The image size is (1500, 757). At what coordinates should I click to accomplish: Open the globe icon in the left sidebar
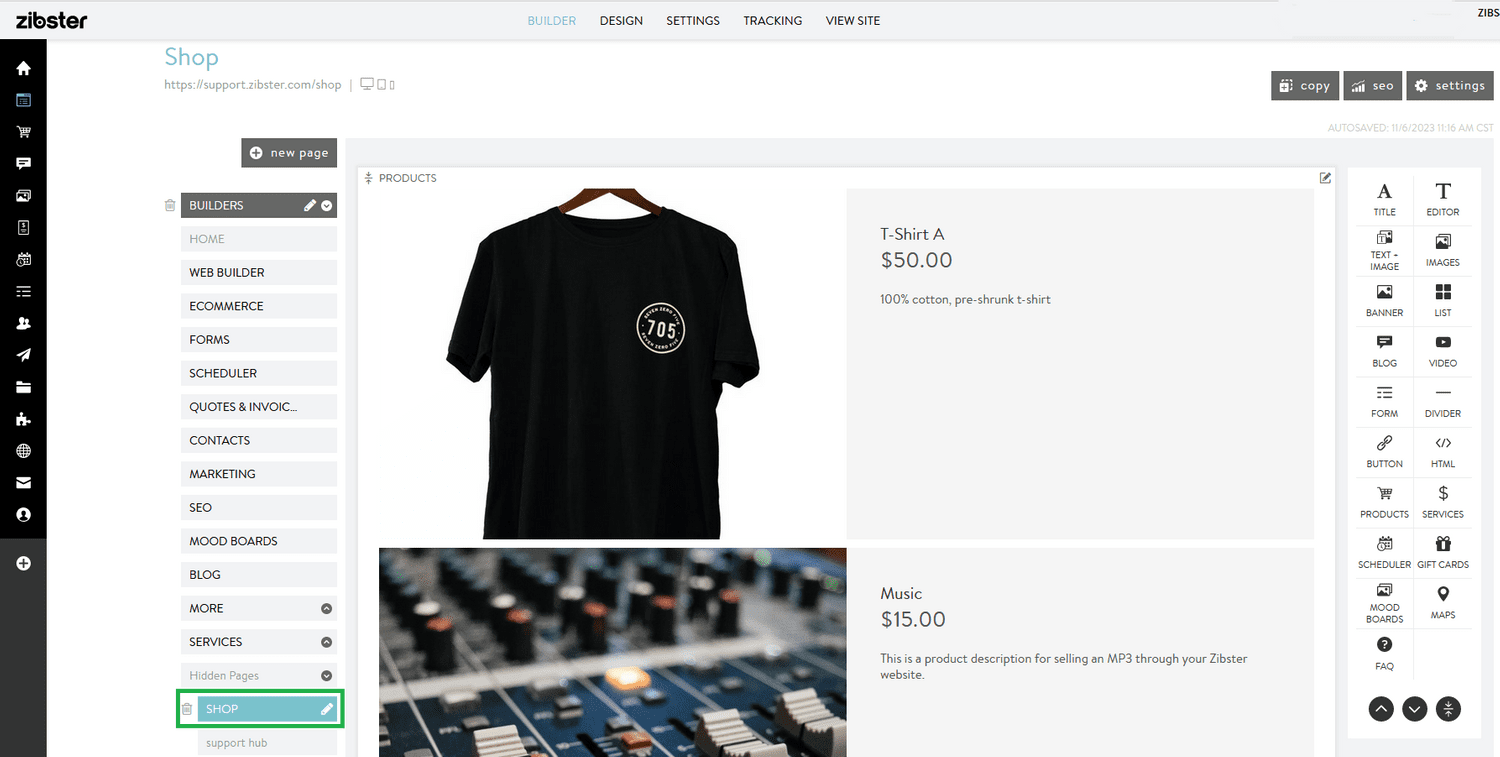coord(23,451)
